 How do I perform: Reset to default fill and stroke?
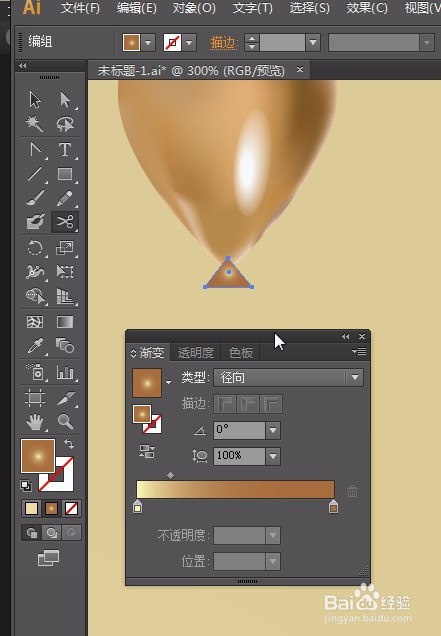(26, 485)
